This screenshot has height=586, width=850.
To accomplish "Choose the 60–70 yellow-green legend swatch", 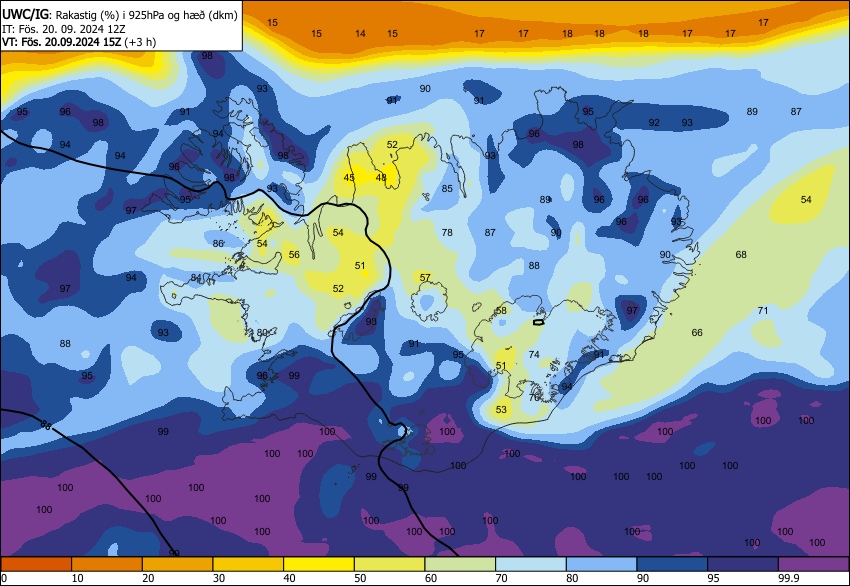I will (x=460, y=564).
